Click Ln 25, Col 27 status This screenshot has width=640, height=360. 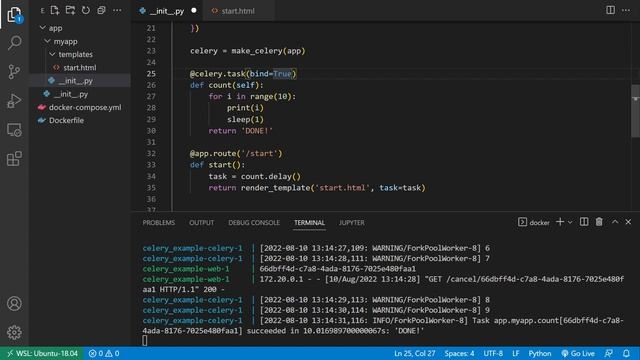[415, 353]
